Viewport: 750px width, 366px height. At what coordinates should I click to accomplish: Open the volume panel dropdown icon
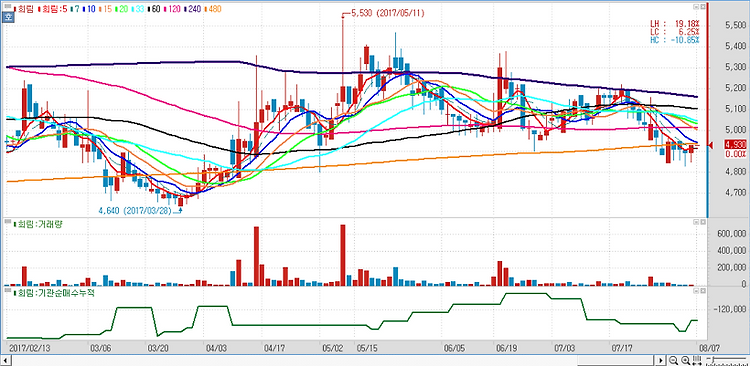(x=696, y=222)
